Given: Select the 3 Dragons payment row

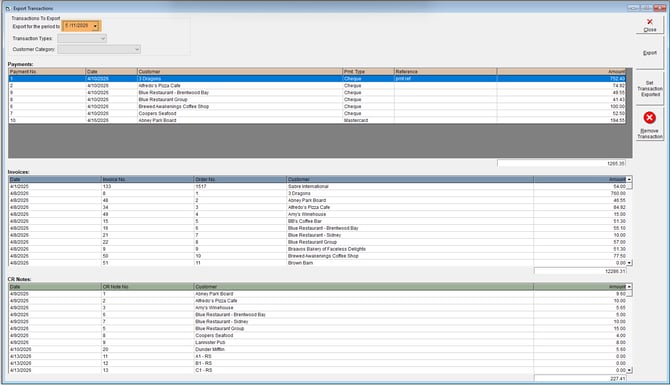Looking at the screenshot, I should 317,79.
